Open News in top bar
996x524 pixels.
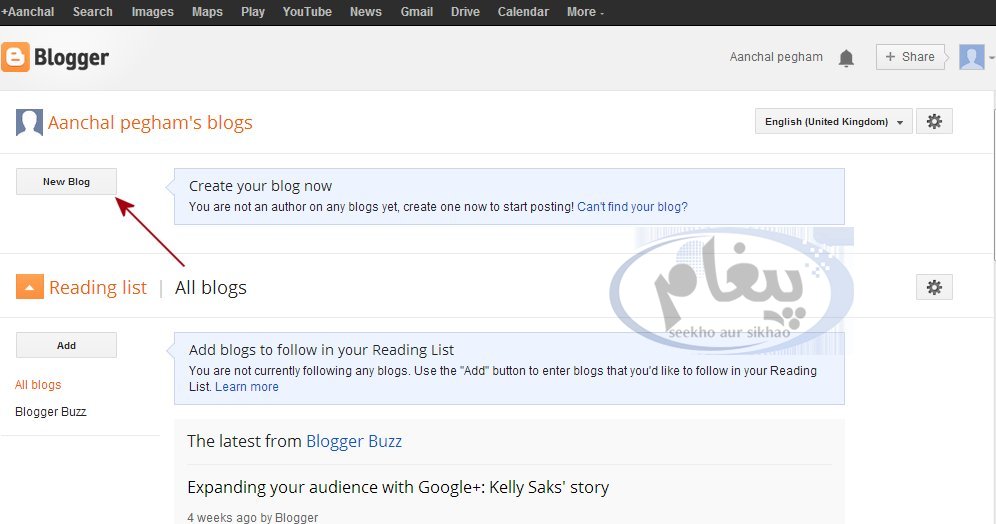click(366, 11)
